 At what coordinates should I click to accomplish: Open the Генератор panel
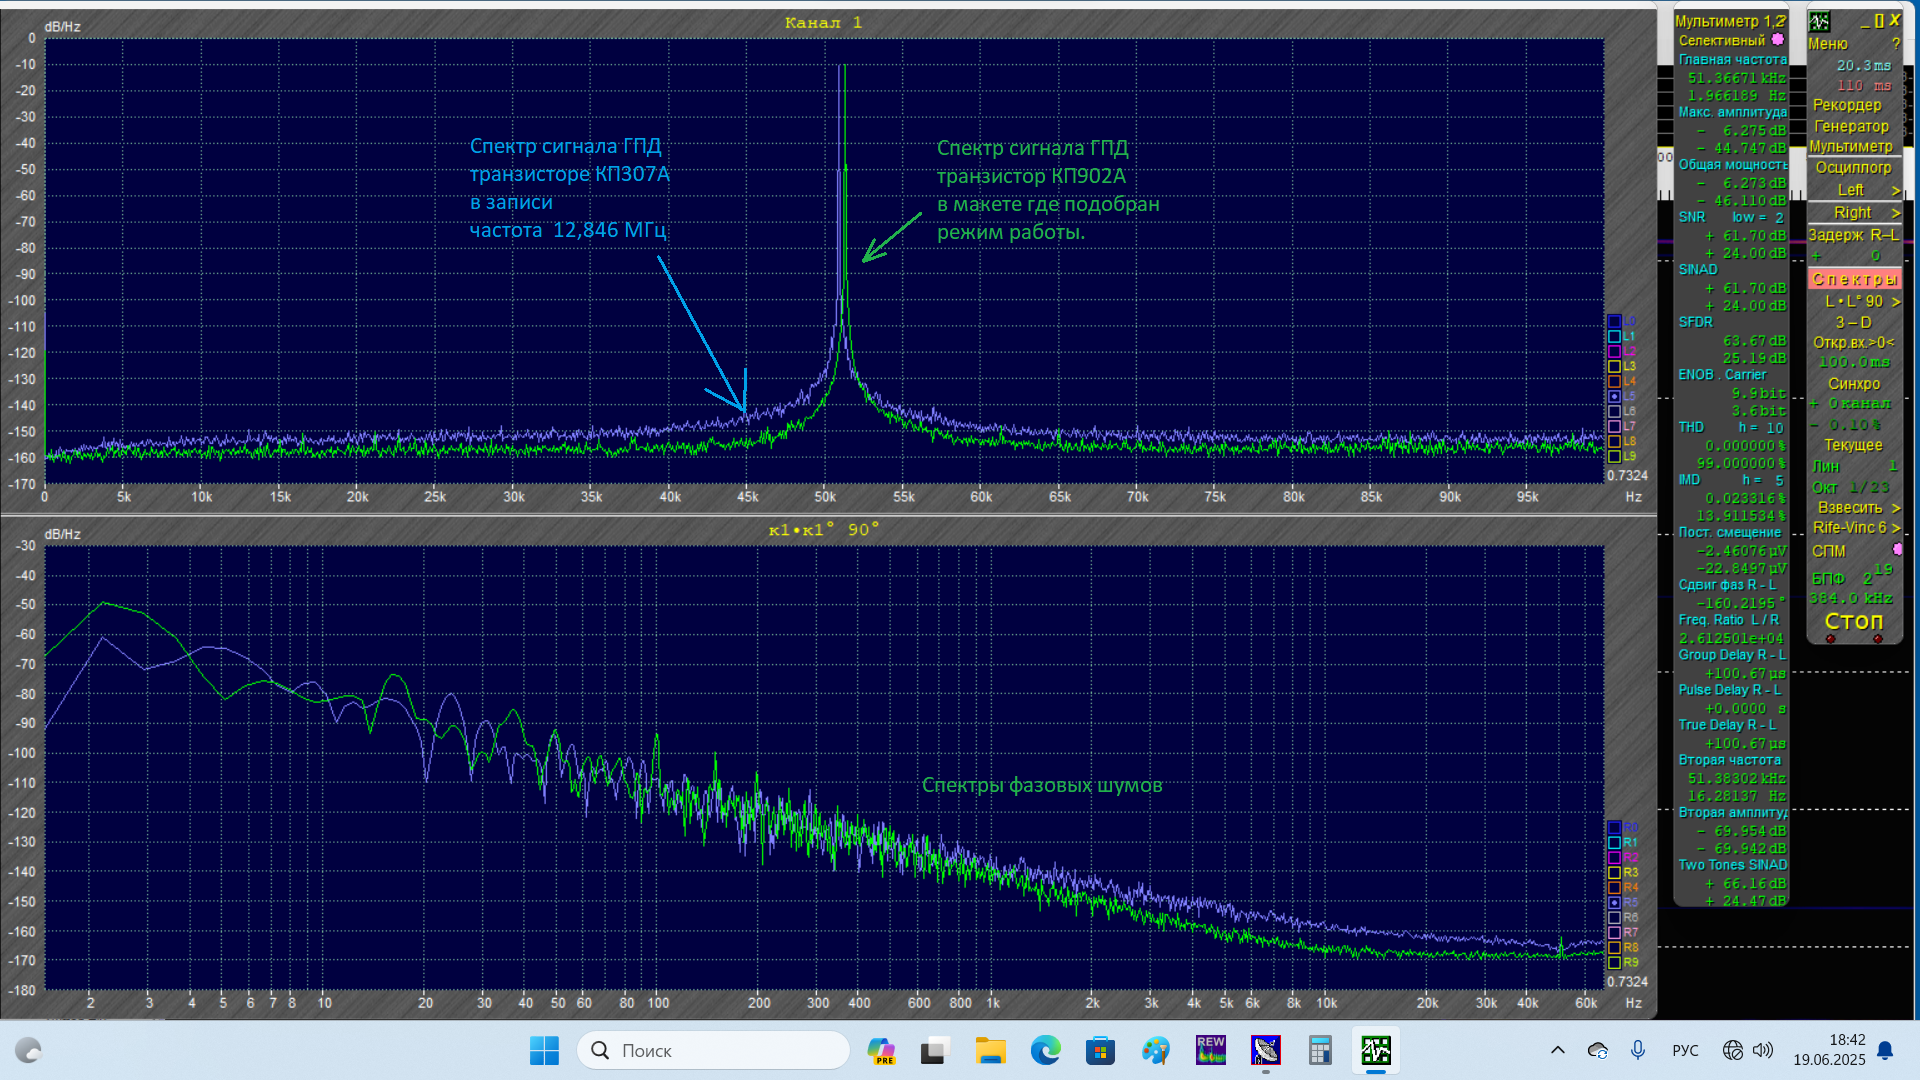(1852, 126)
